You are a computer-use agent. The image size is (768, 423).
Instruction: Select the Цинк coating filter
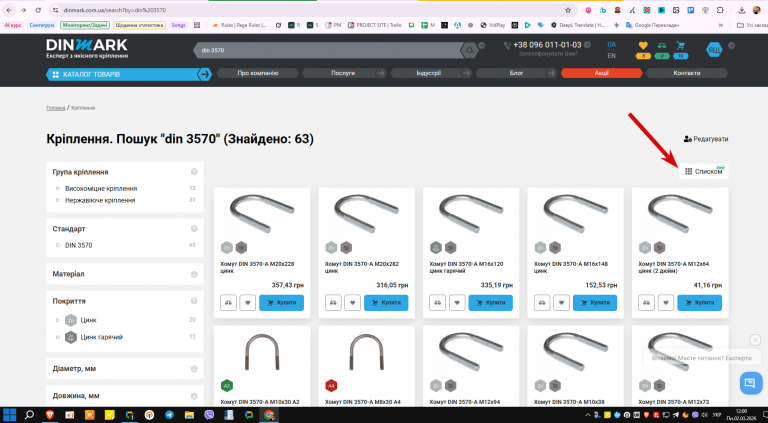click(x=89, y=320)
